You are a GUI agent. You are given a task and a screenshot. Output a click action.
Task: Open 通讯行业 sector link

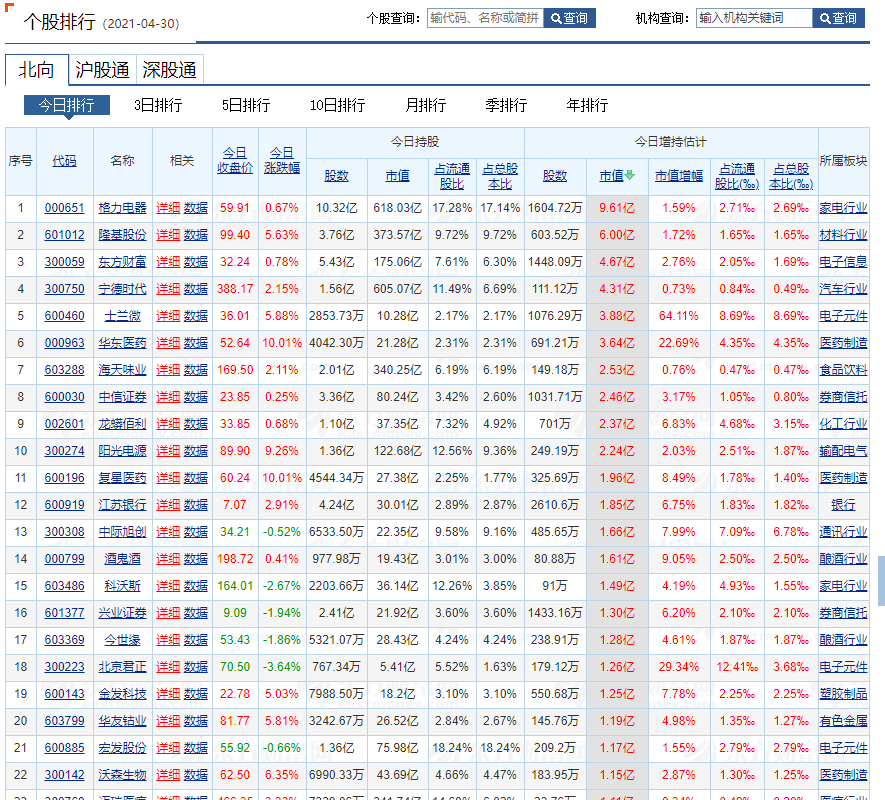[x=843, y=532]
